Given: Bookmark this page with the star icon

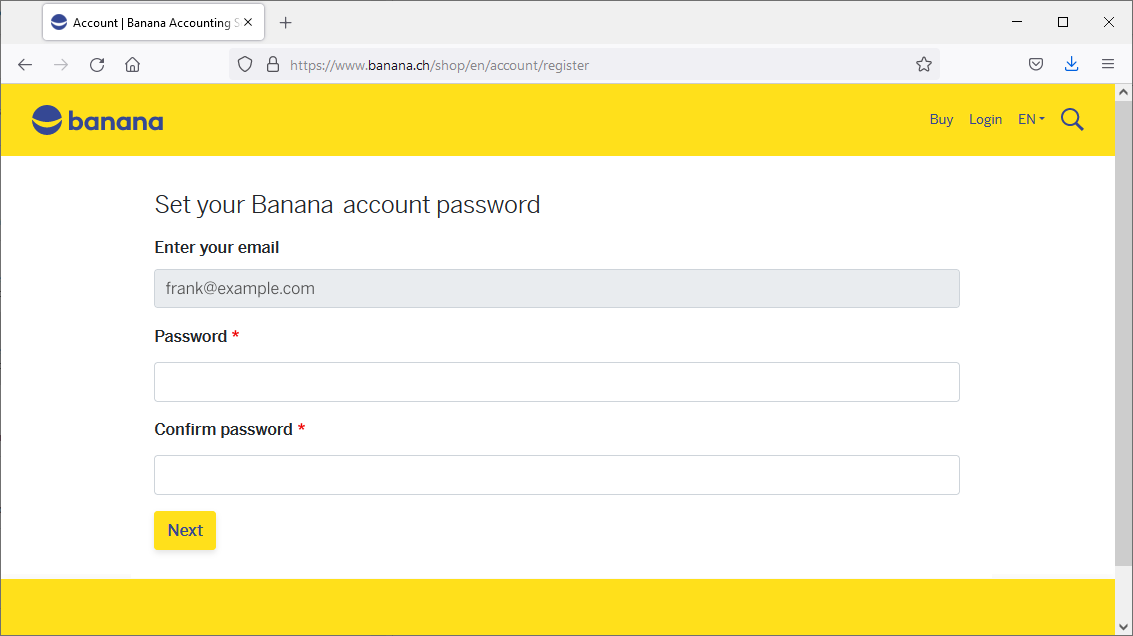Looking at the screenshot, I should click(x=923, y=65).
